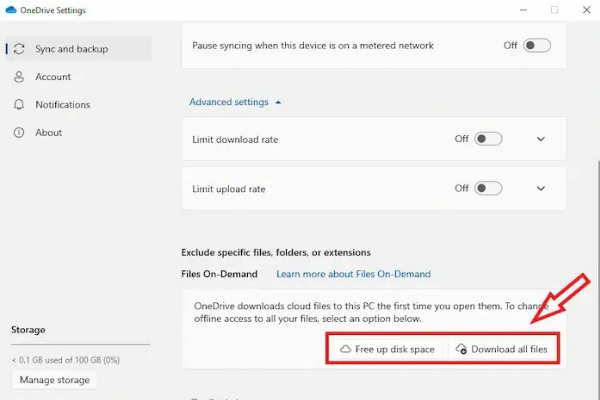Click the Notifications bell icon
The height and width of the screenshot is (400, 600).
point(19,105)
